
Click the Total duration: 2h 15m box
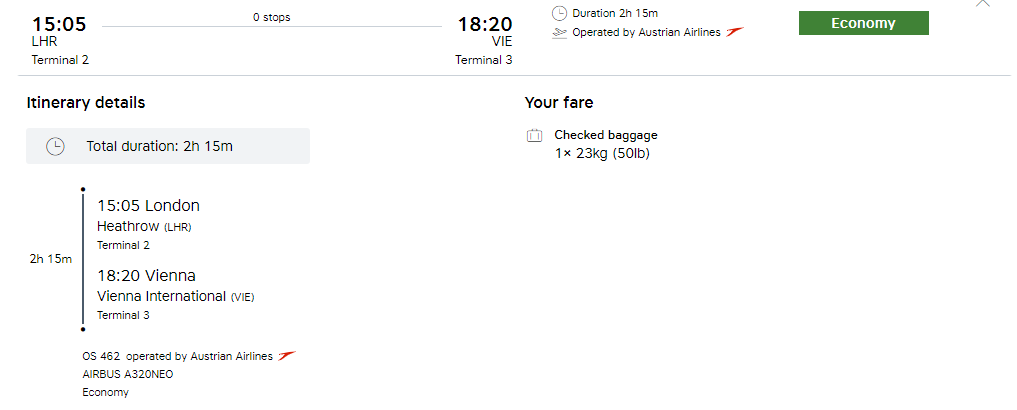(168, 146)
